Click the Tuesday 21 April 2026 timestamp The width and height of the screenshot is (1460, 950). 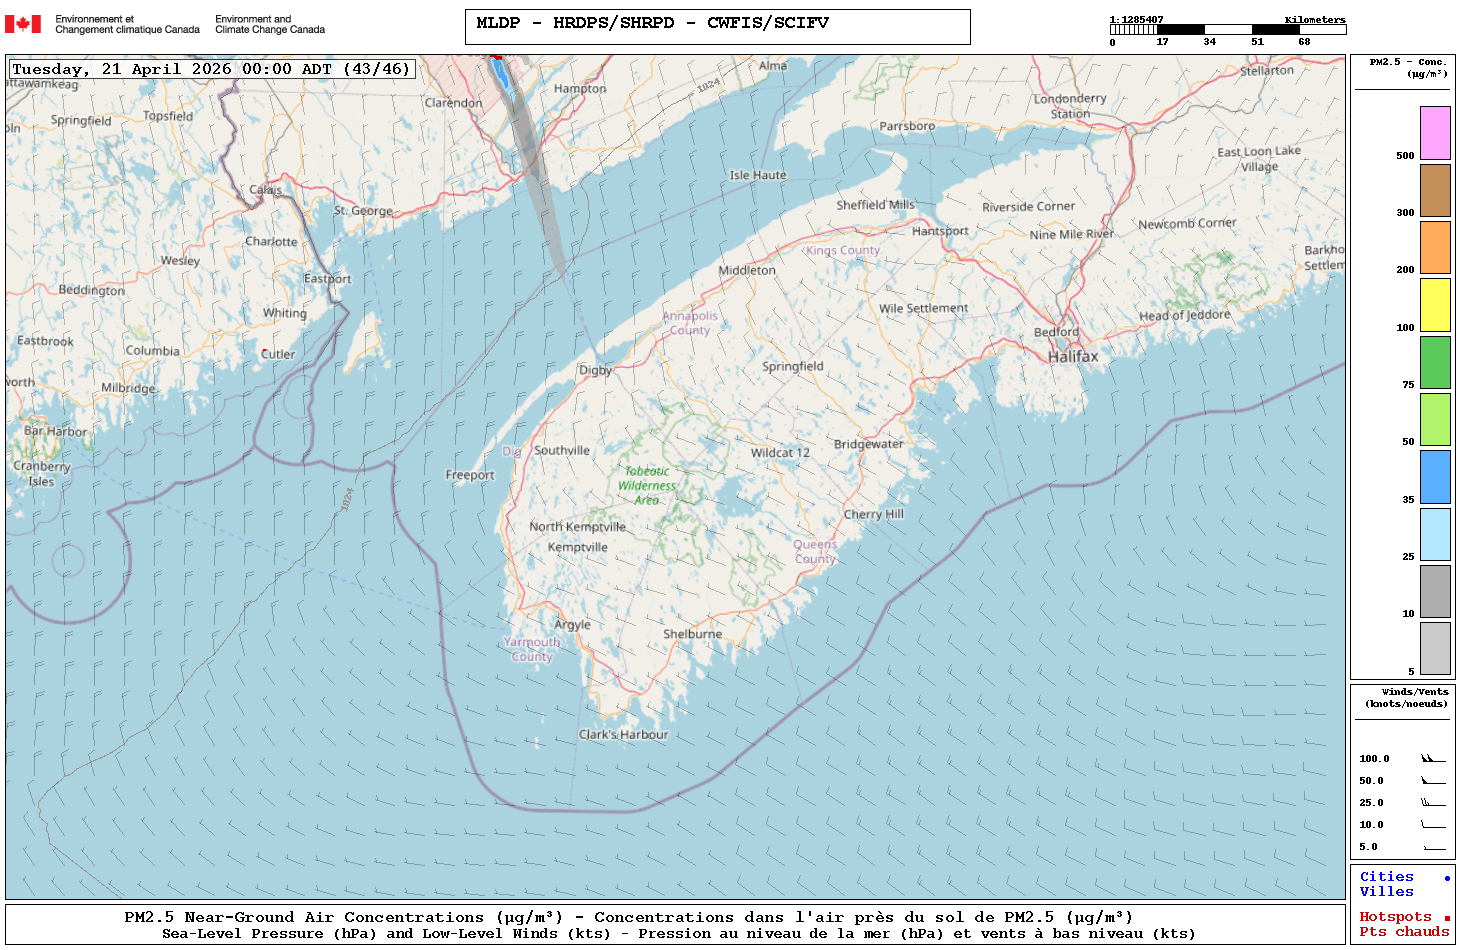(211, 69)
